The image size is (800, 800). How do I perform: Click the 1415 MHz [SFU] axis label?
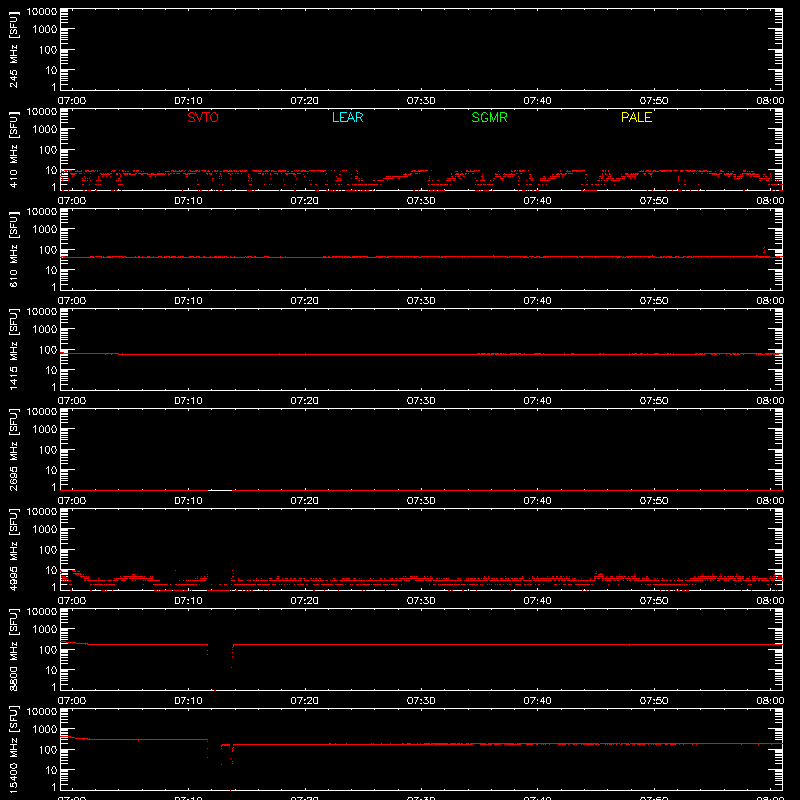(14, 349)
